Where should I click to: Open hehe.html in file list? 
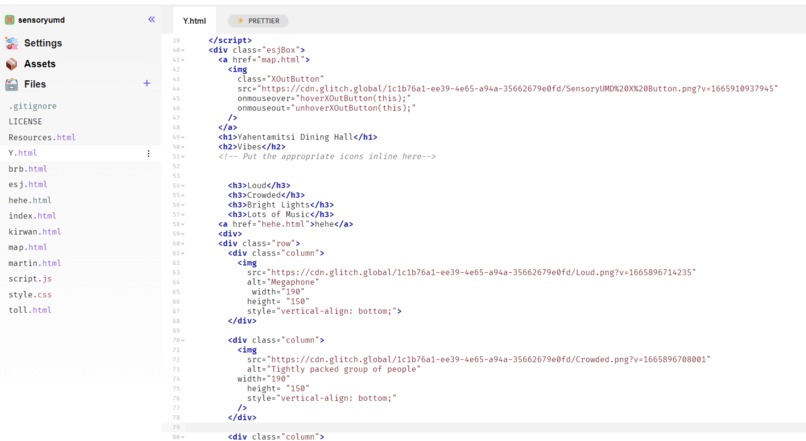(30, 200)
